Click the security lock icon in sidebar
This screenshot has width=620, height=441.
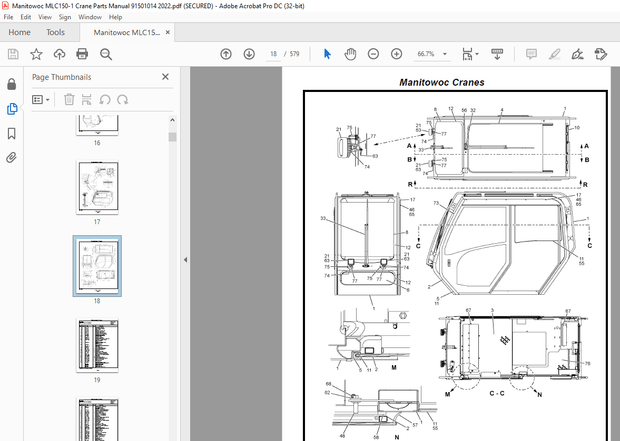(12, 84)
